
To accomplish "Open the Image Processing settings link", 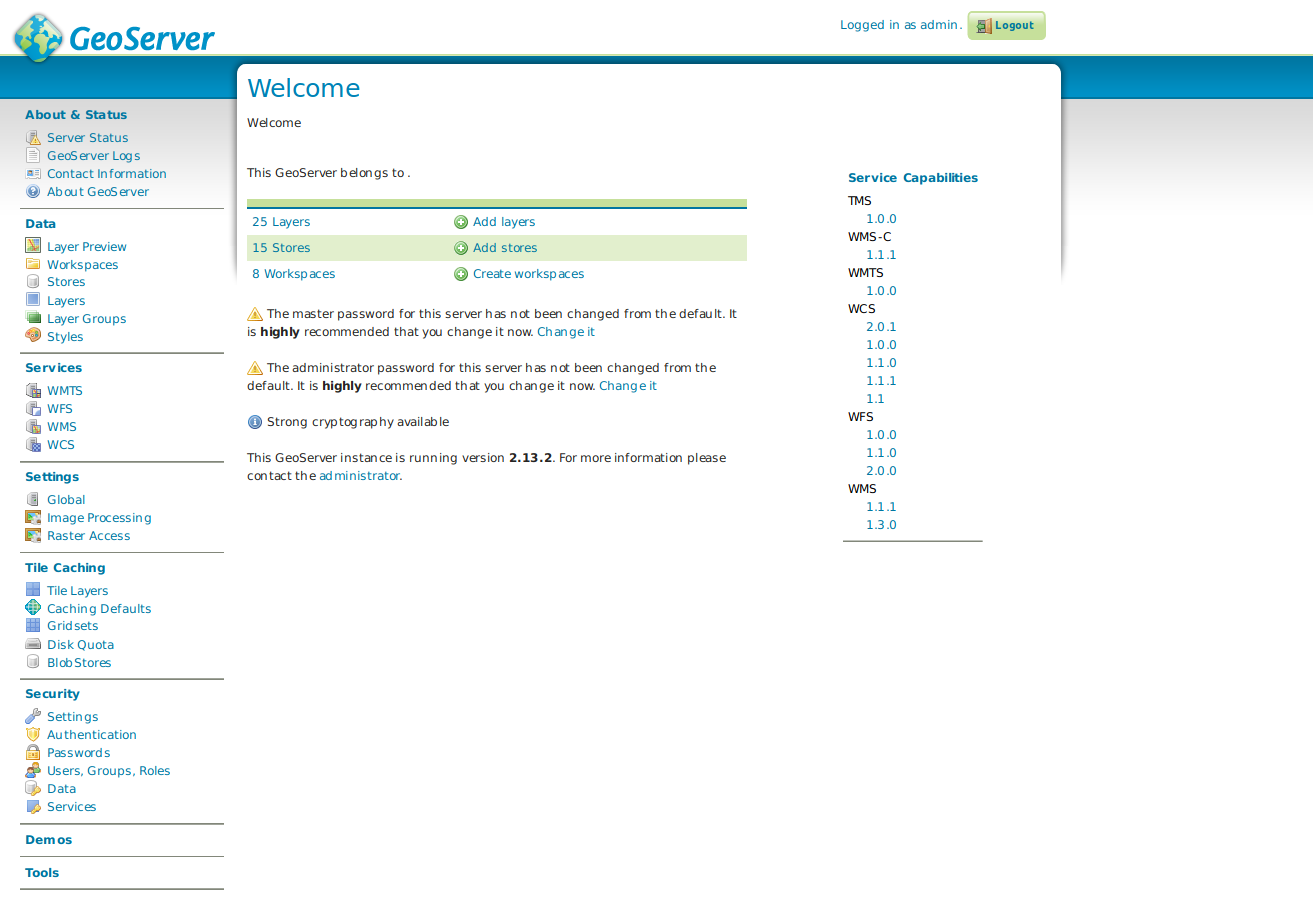I will pyautogui.click(x=99, y=518).
